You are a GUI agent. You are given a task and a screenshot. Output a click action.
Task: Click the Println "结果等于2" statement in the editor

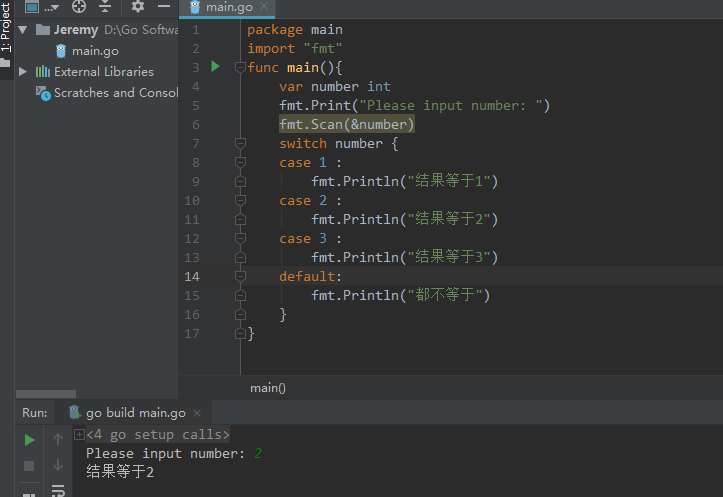point(404,219)
